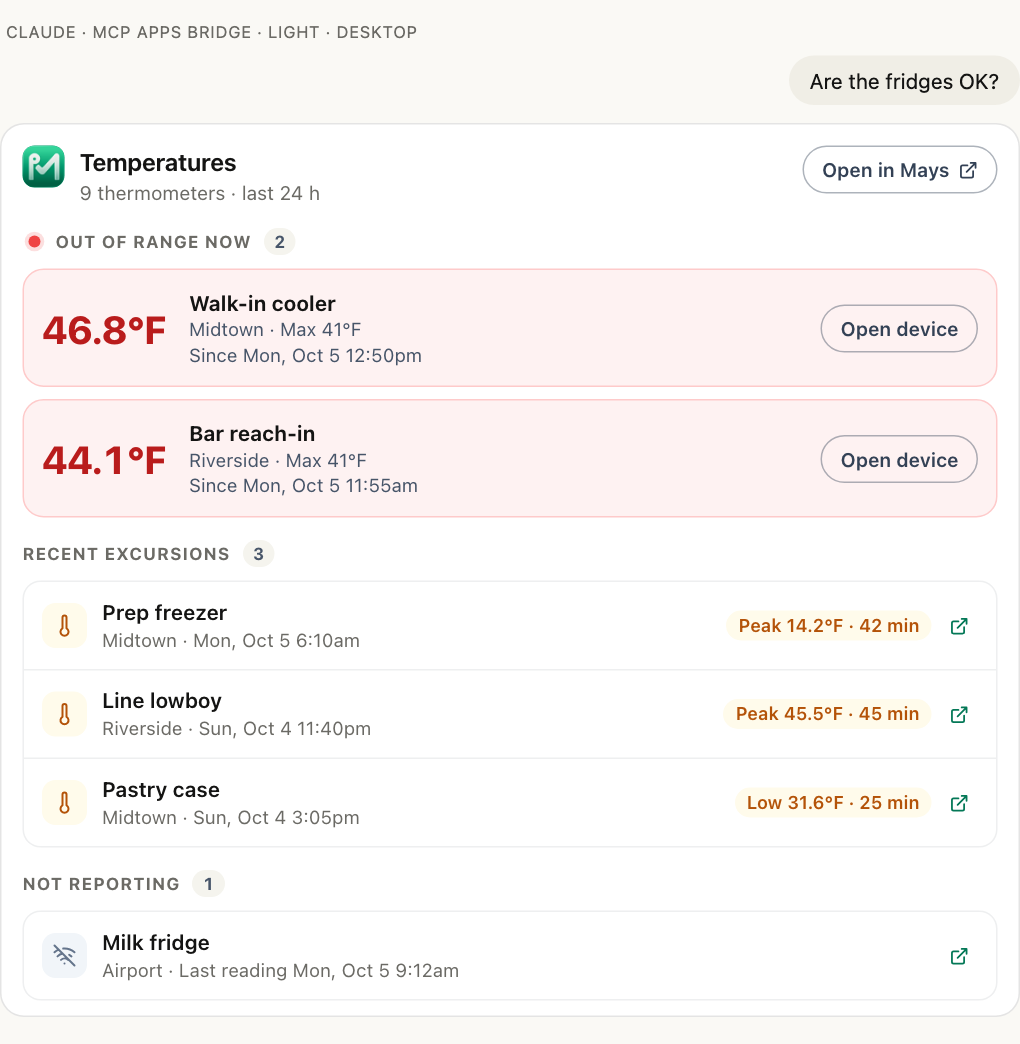
Task: Select the Peak 45.5°F 45 min badge
Action: [827, 714]
